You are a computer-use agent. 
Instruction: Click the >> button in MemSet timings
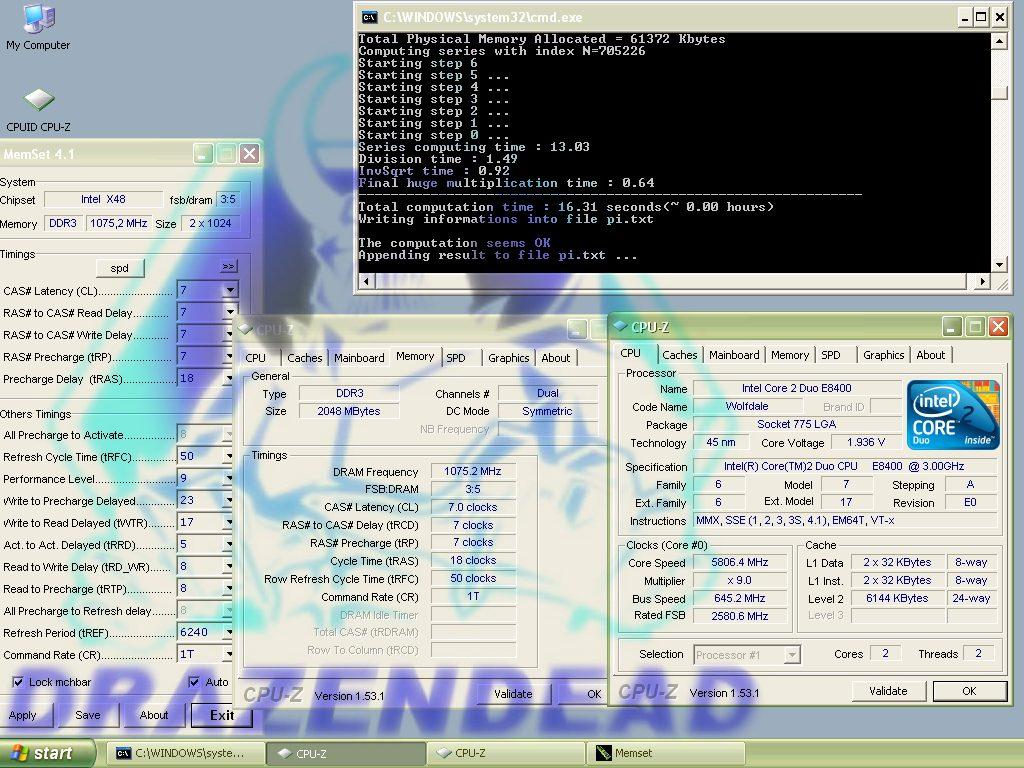(228, 266)
